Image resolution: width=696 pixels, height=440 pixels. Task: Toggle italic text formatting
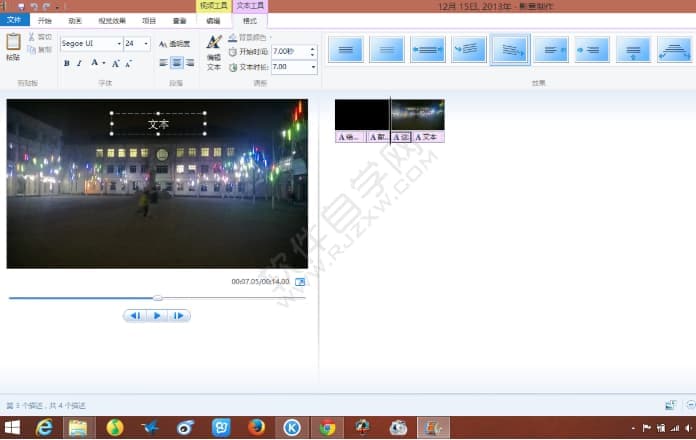click(80, 63)
